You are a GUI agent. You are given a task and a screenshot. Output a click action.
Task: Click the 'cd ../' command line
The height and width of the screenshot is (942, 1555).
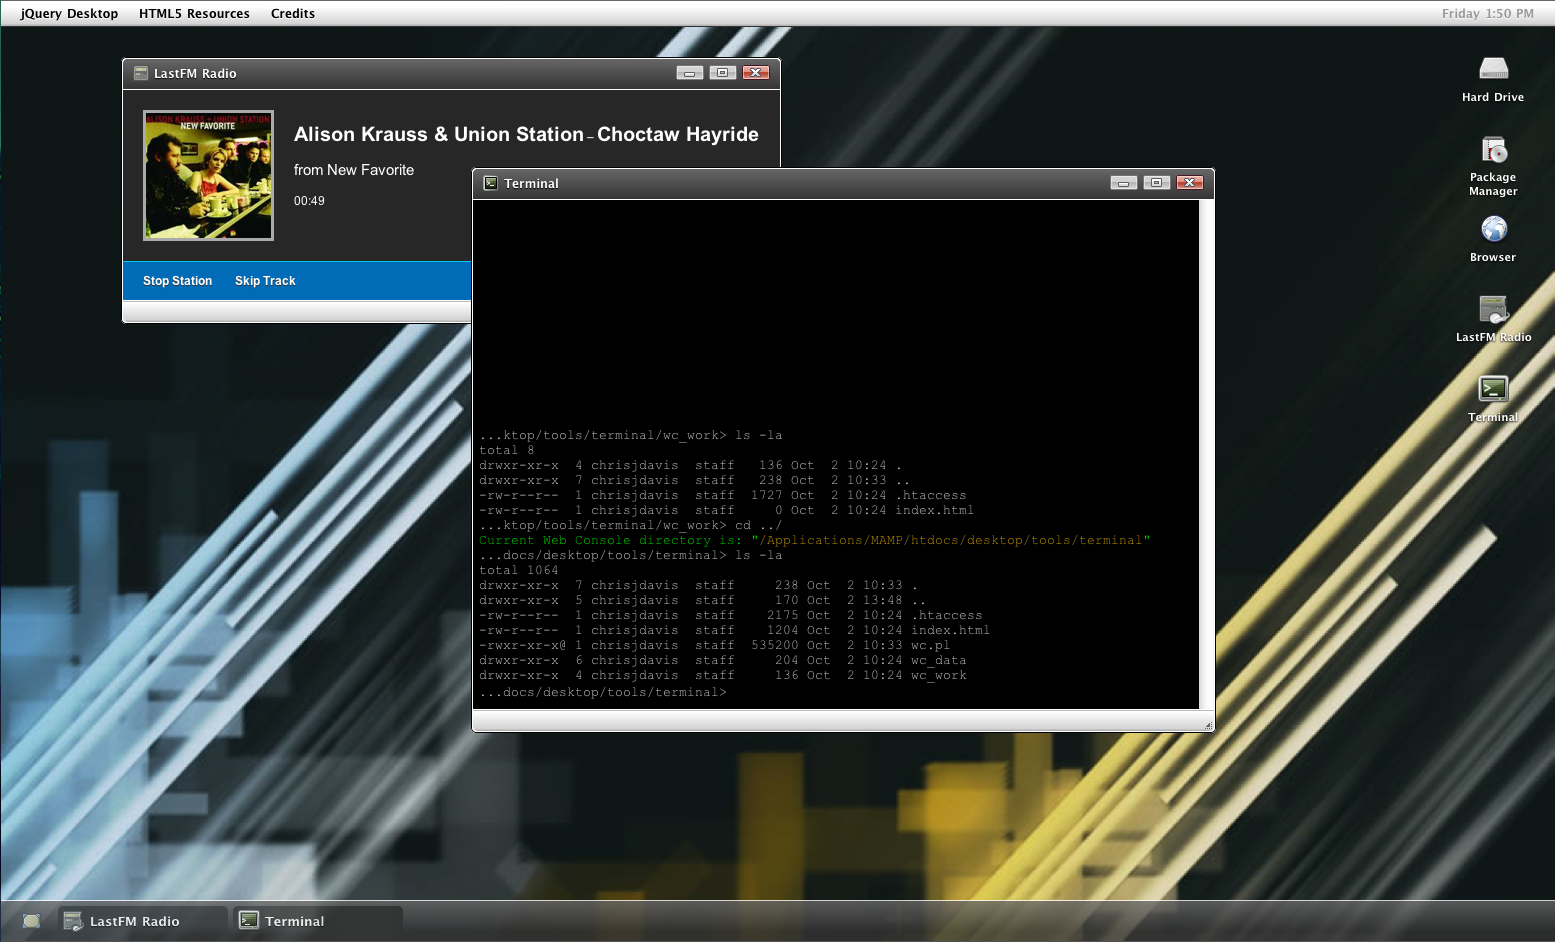[x=631, y=525]
